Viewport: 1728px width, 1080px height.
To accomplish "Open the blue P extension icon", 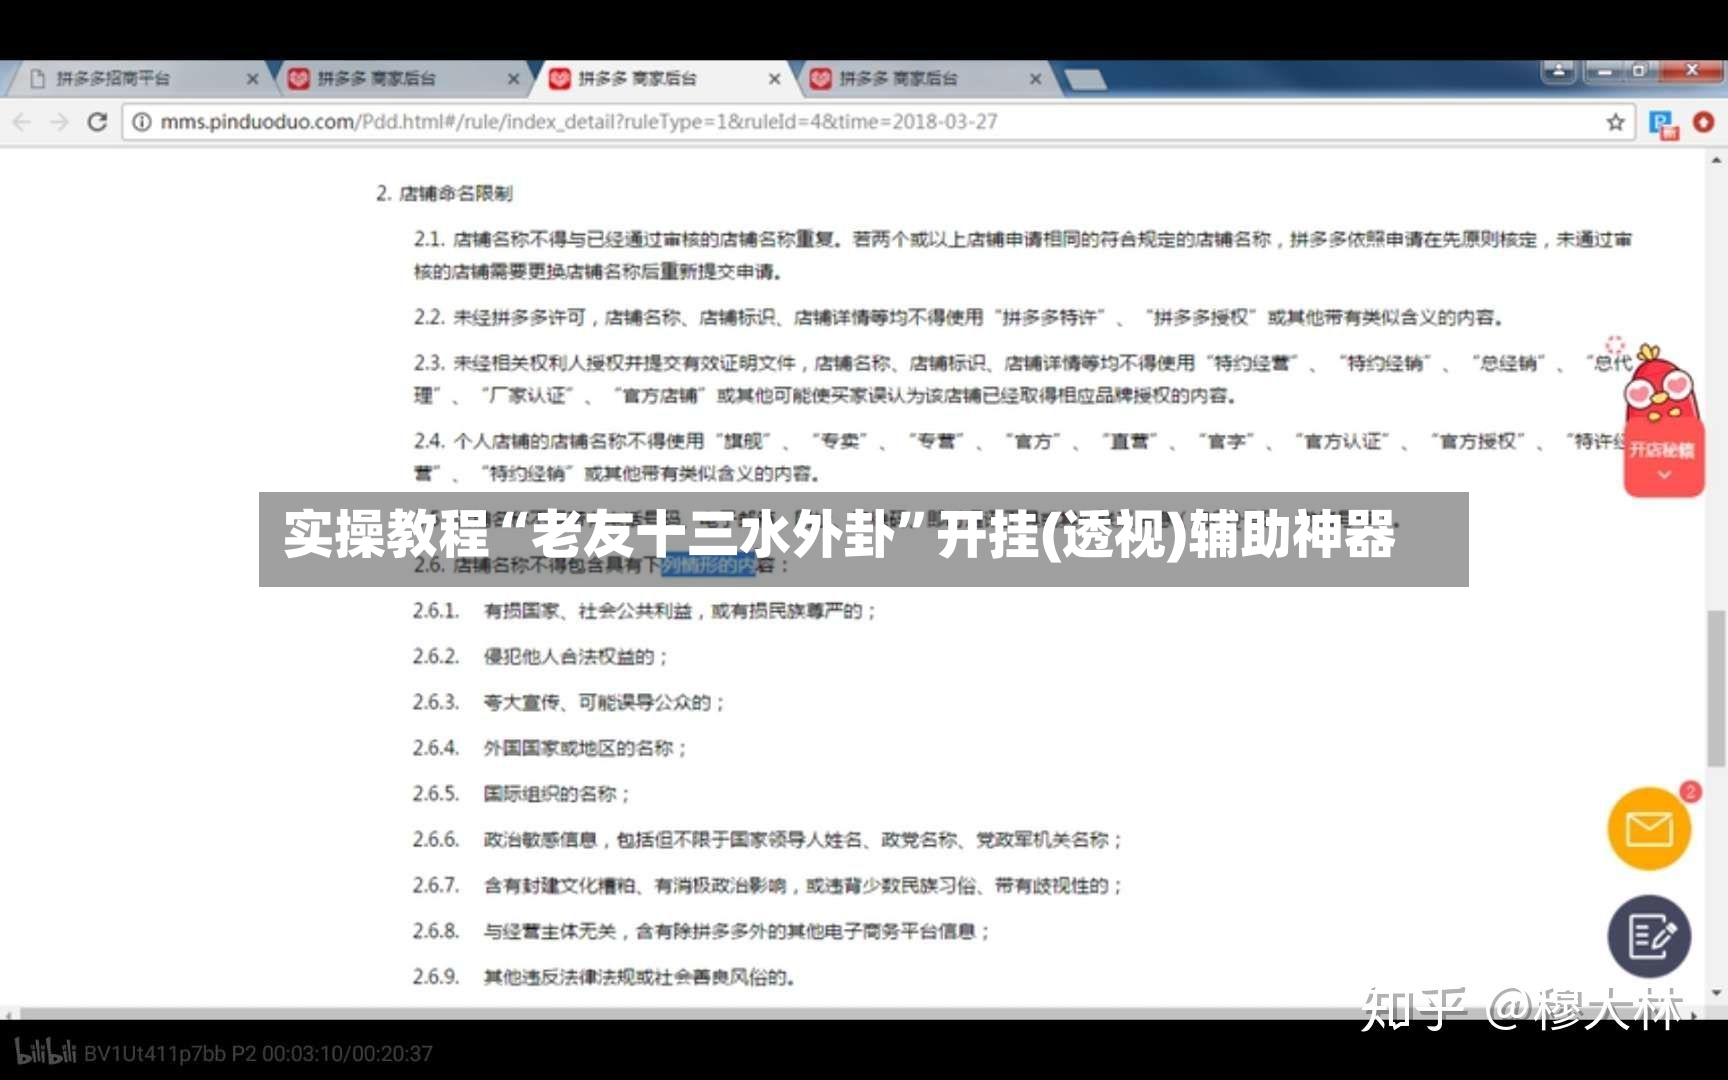I will click(x=1663, y=124).
